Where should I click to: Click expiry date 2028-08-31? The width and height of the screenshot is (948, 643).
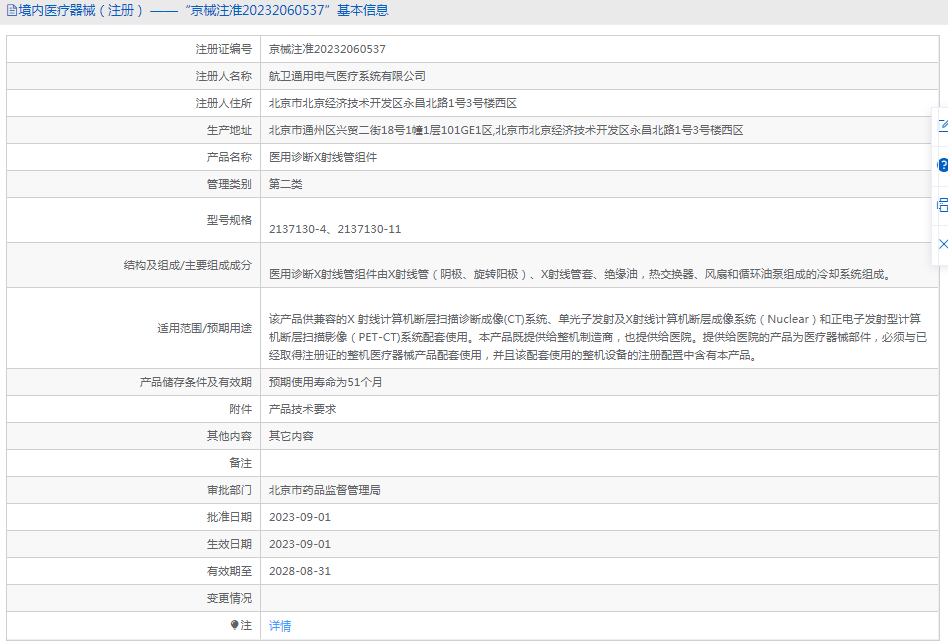300,571
